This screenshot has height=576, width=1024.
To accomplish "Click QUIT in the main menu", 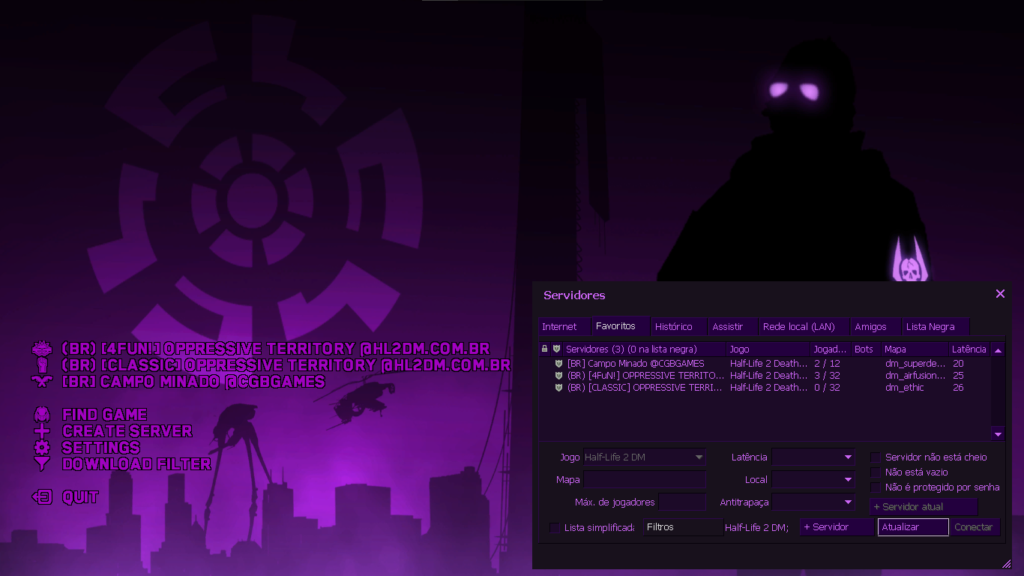I will click(80, 497).
